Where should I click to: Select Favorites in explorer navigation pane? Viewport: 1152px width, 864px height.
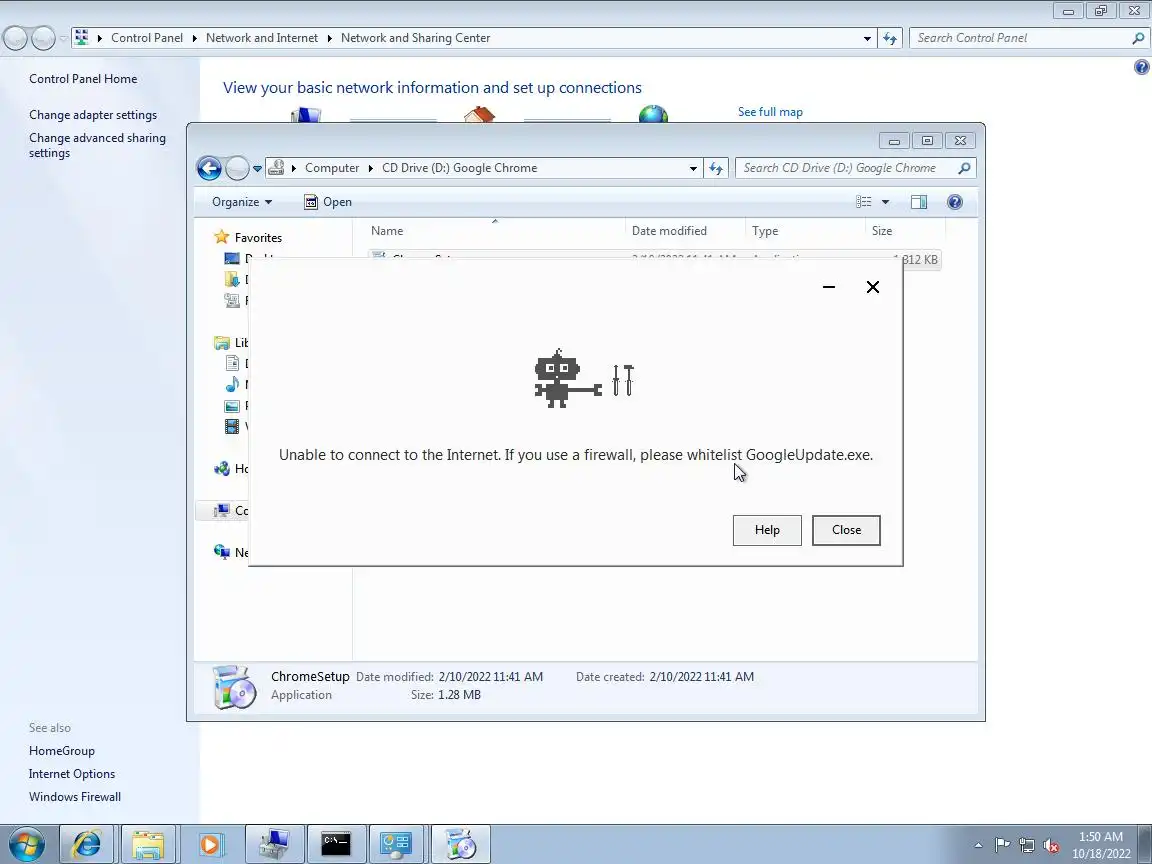pos(258,237)
